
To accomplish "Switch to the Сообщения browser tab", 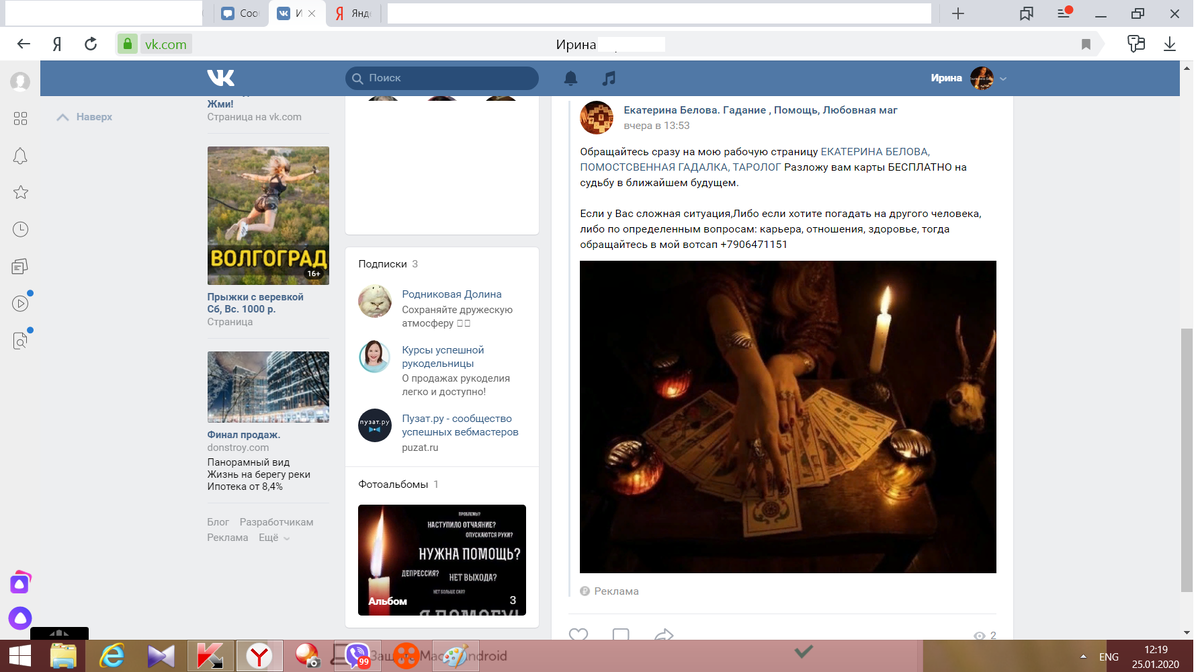I will 240,13.
